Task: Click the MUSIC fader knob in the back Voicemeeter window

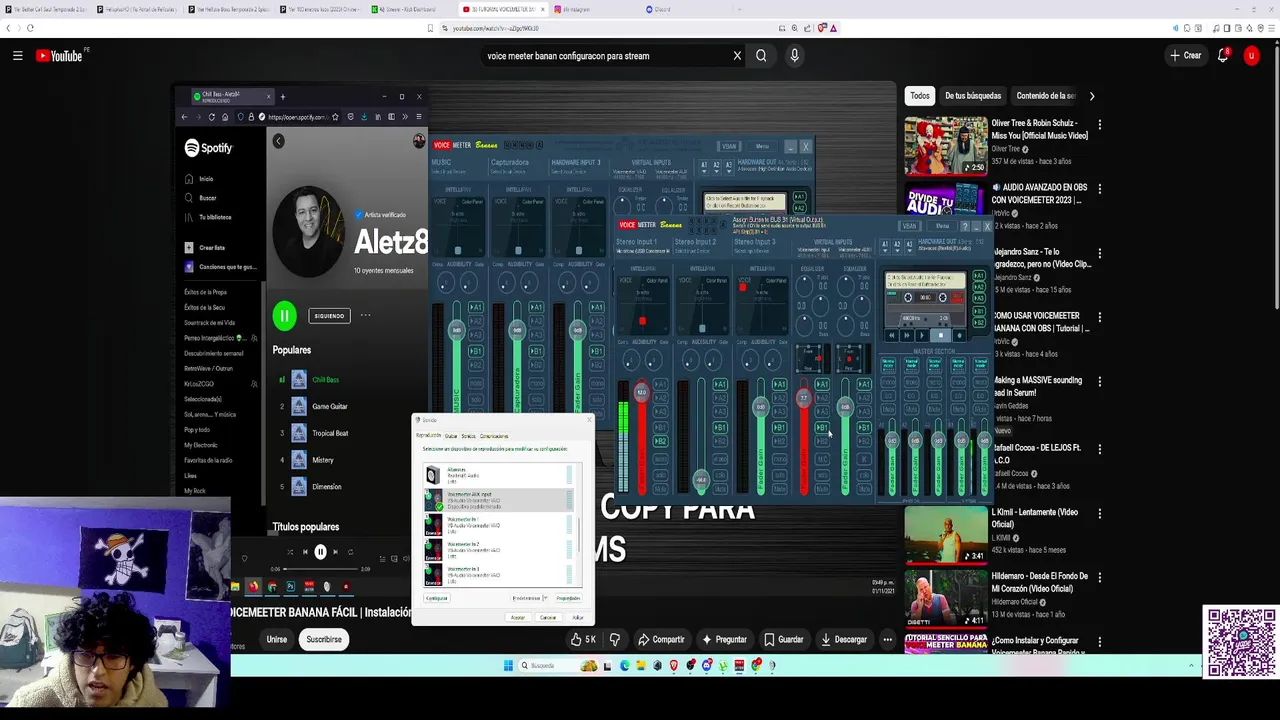Action: (x=457, y=330)
